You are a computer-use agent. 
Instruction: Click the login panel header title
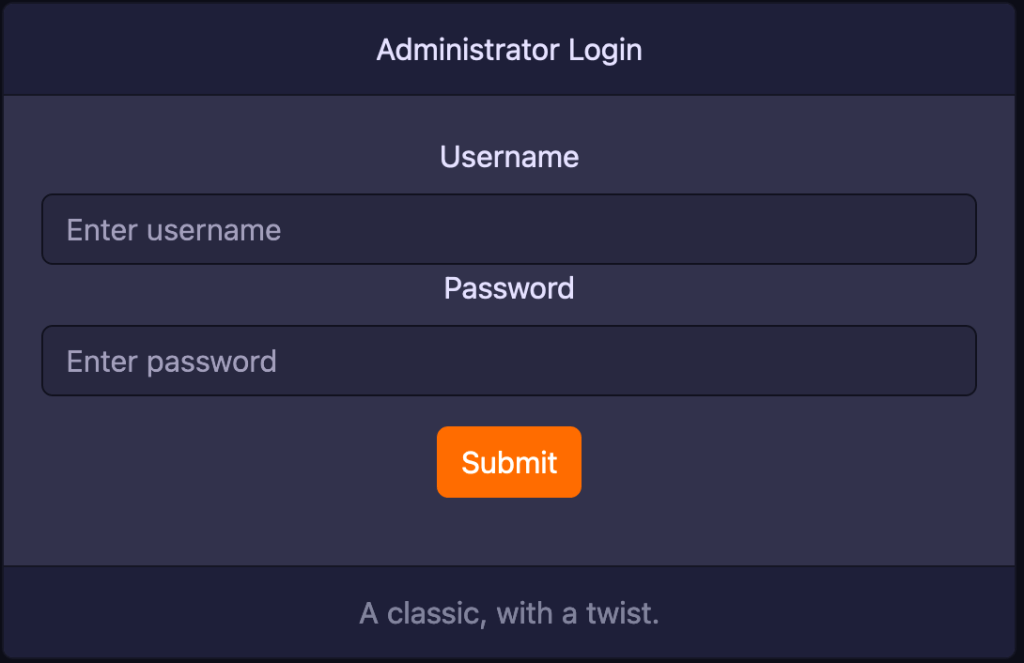(509, 50)
